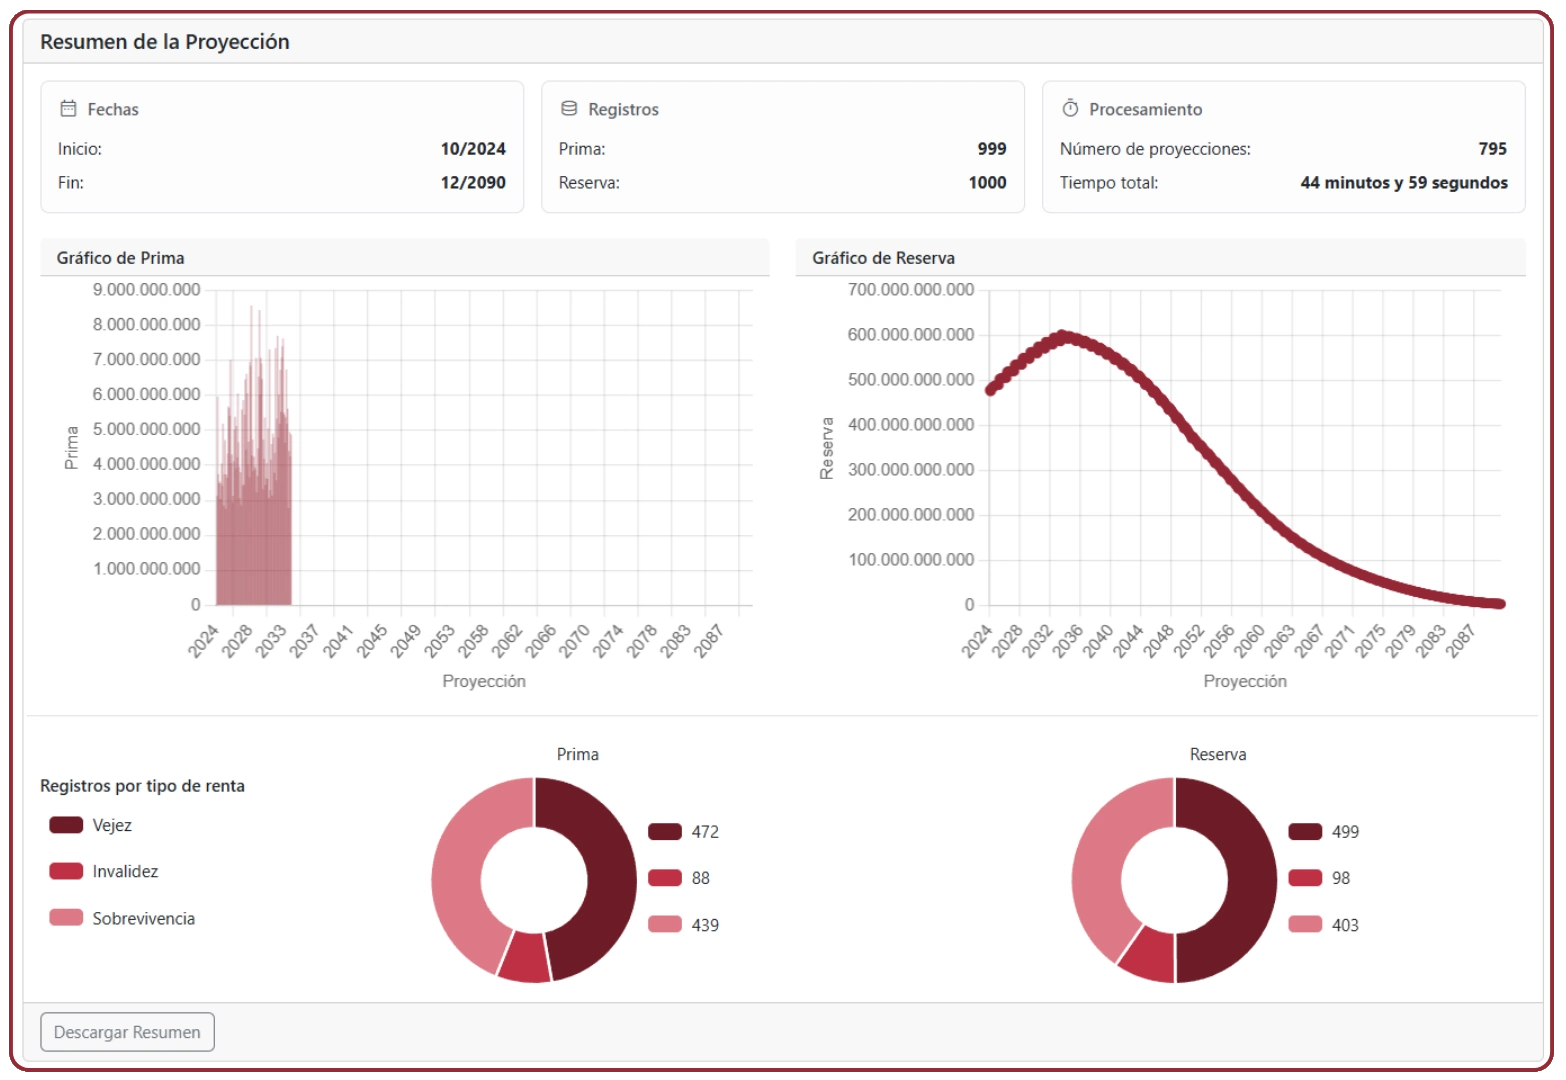Viewport: 1566px width, 1080px height.
Task: Click the "Reserva" title above the right donut
Action: tap(1218, 754)
